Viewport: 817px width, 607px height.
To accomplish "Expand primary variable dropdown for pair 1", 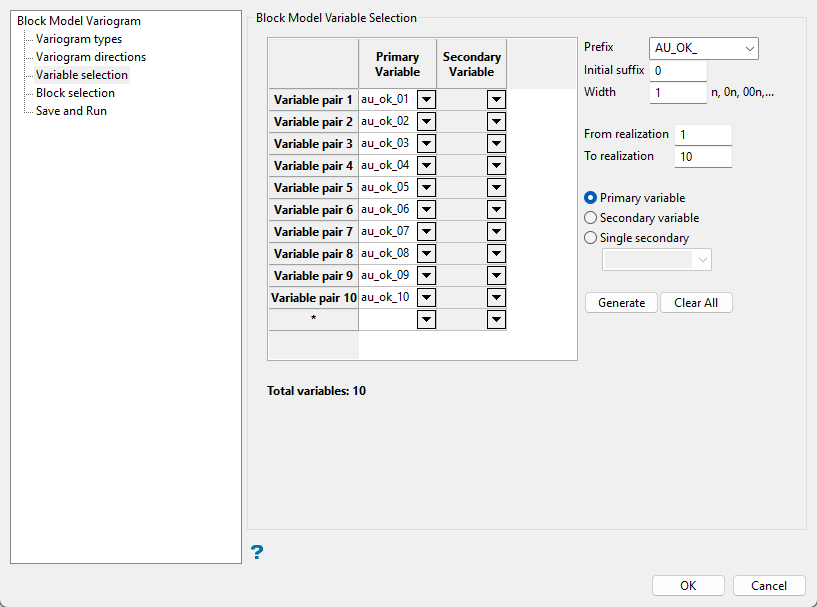I will [x=426, y=100].
